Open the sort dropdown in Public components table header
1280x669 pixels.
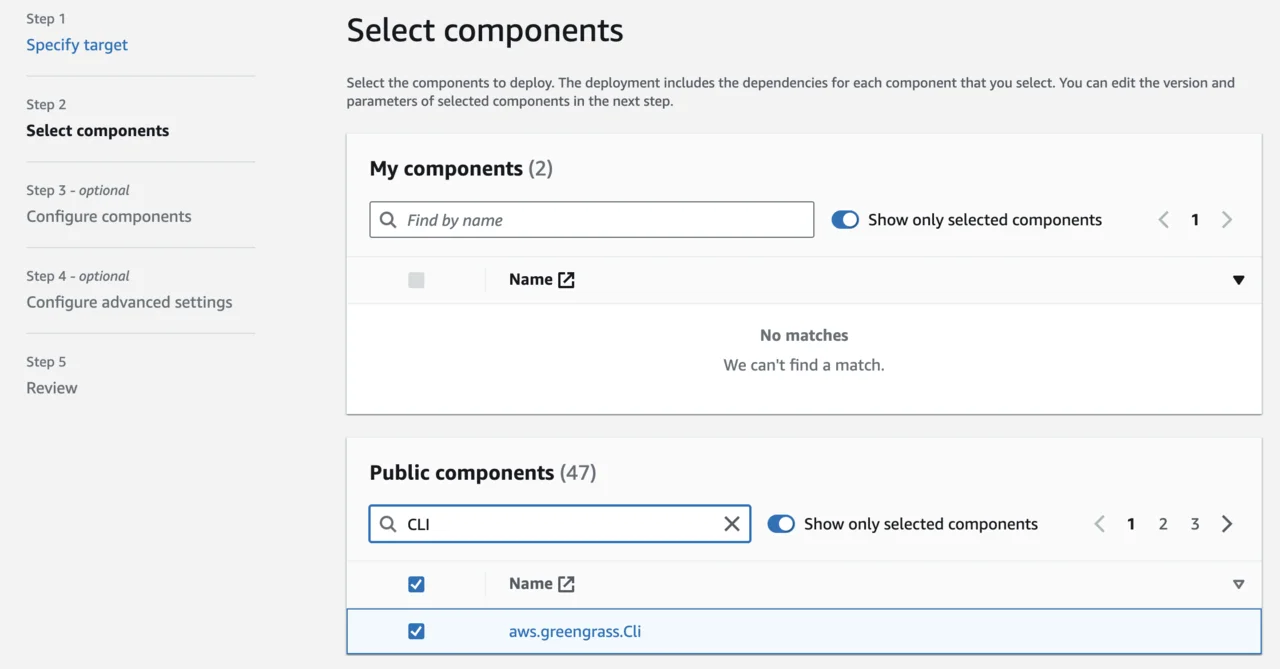coord(1238,584)
